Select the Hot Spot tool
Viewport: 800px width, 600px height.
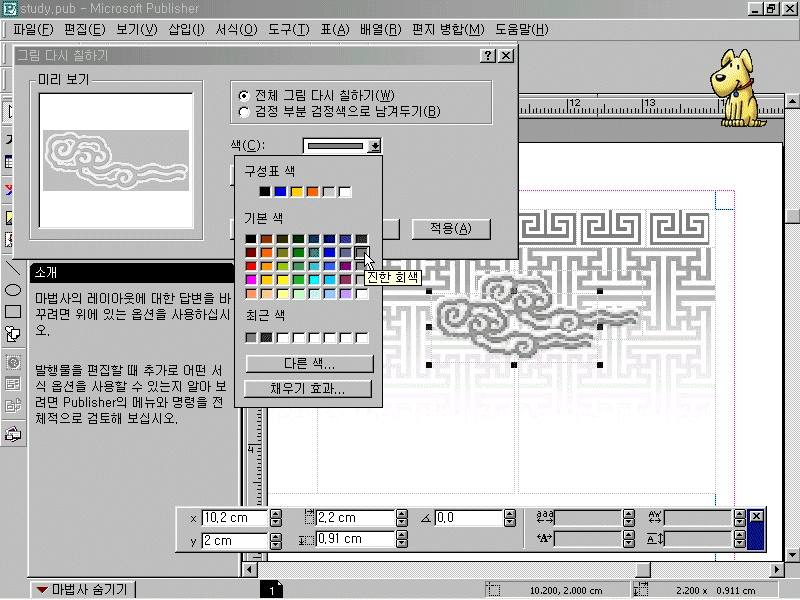(12, 363)
